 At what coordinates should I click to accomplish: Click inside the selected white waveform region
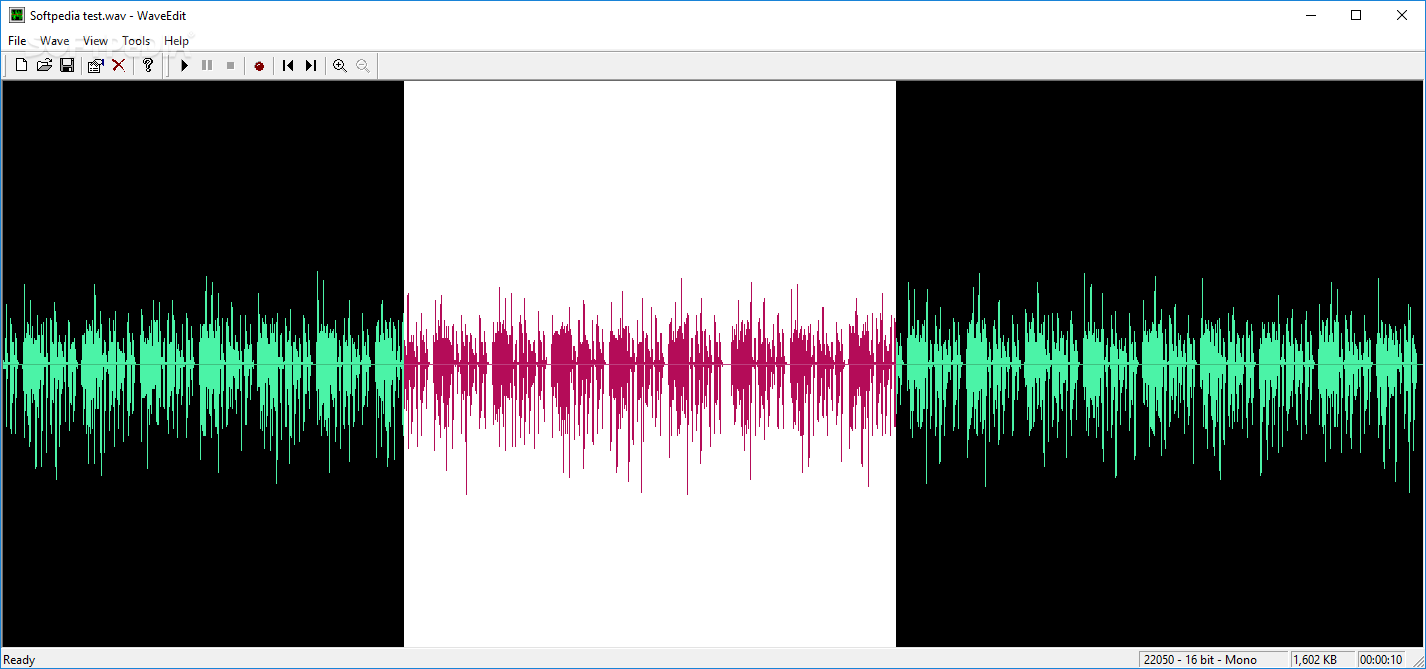pos(650,364)
